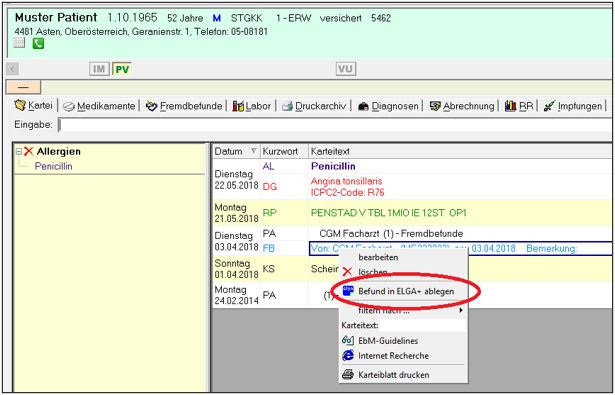This screenshot has height=395, width=615.
Task: Click the Kurzwort column header
Action: click(x=284, y=151)
